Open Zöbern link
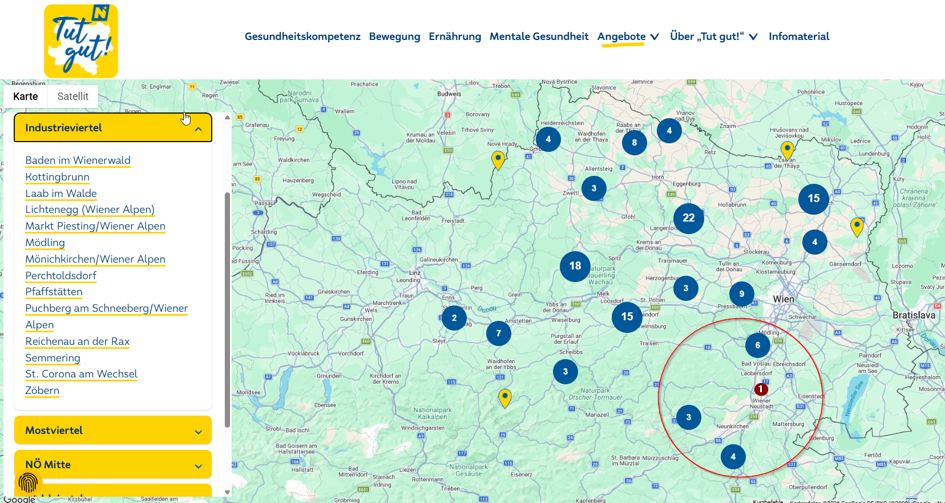 [x=42, y=390]
